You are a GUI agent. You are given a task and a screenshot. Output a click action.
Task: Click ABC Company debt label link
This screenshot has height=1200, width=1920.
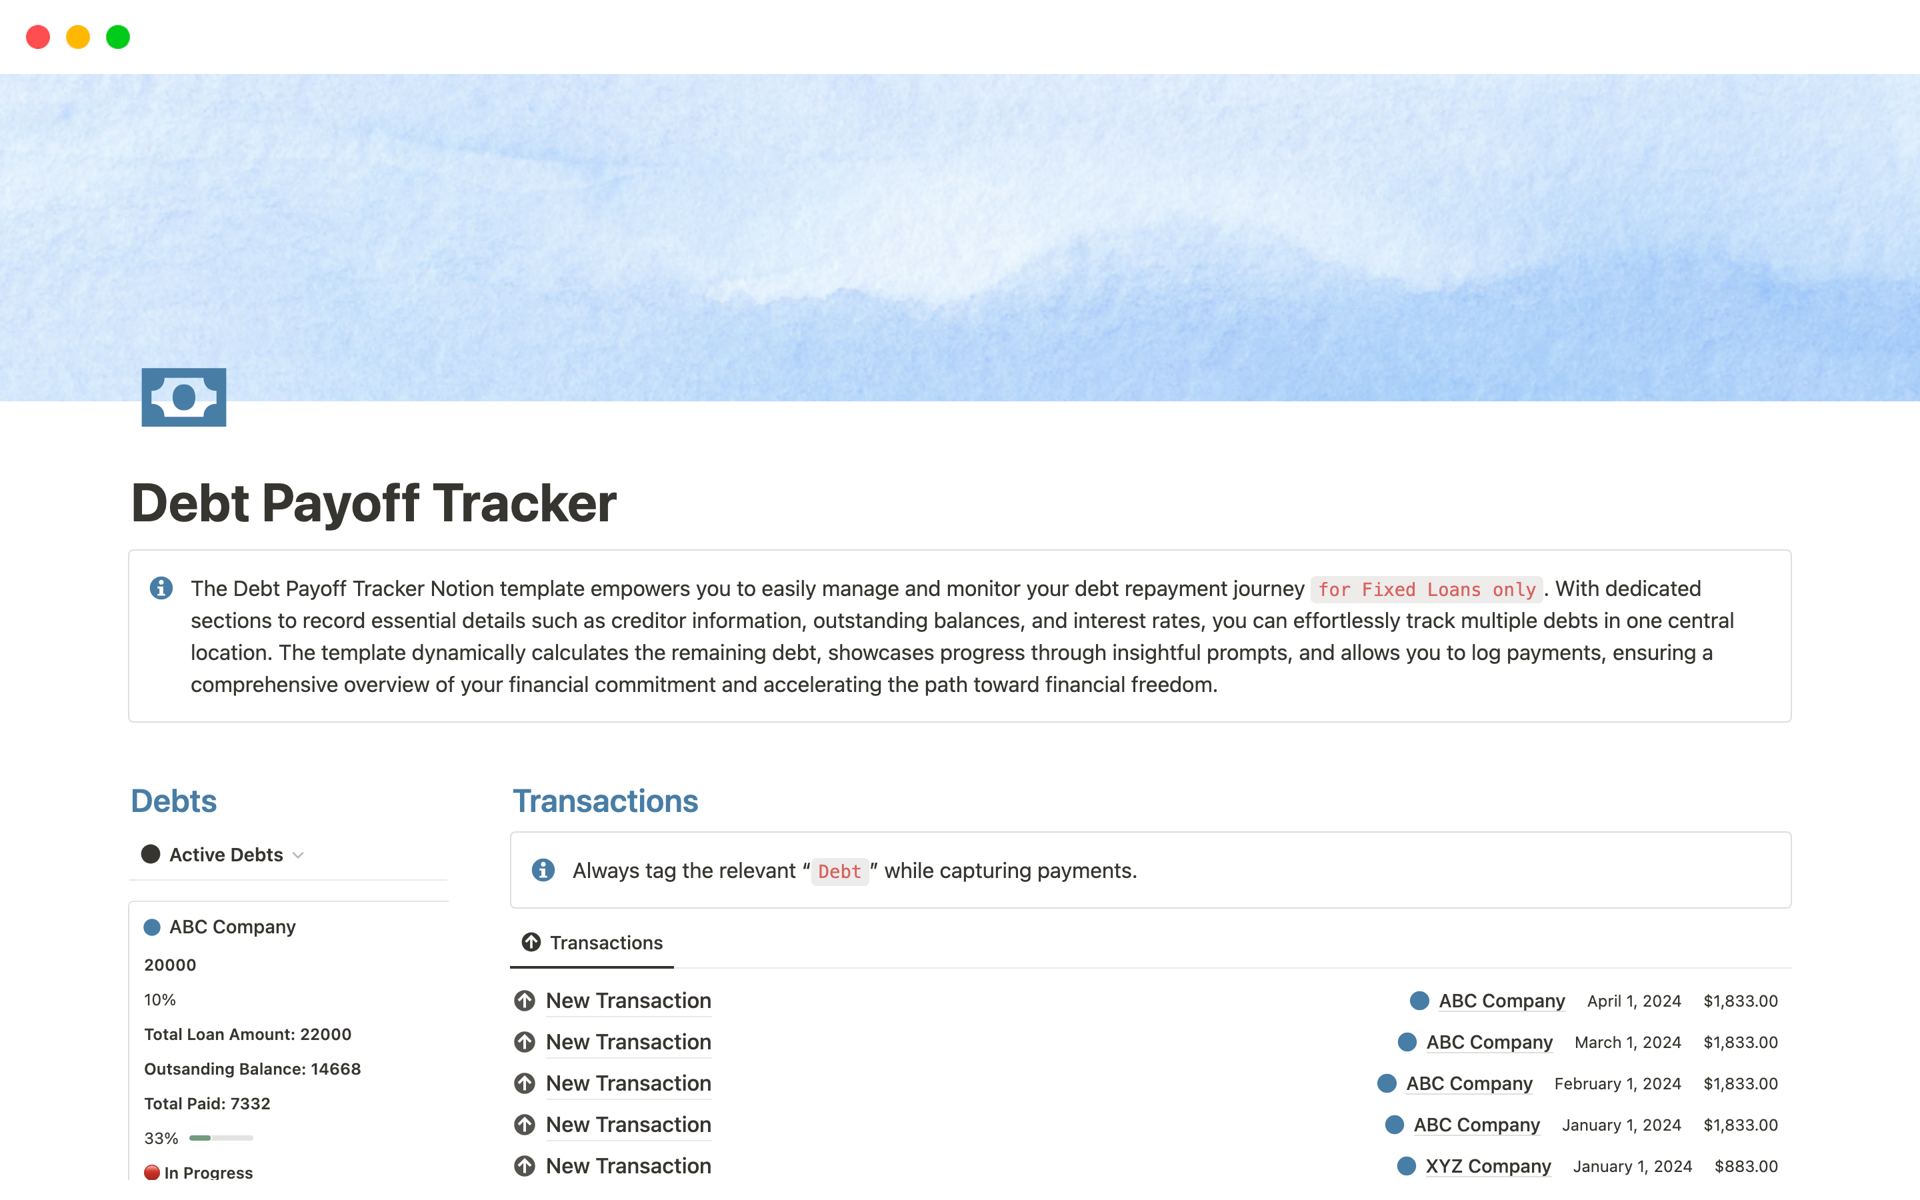click(231, 926)
